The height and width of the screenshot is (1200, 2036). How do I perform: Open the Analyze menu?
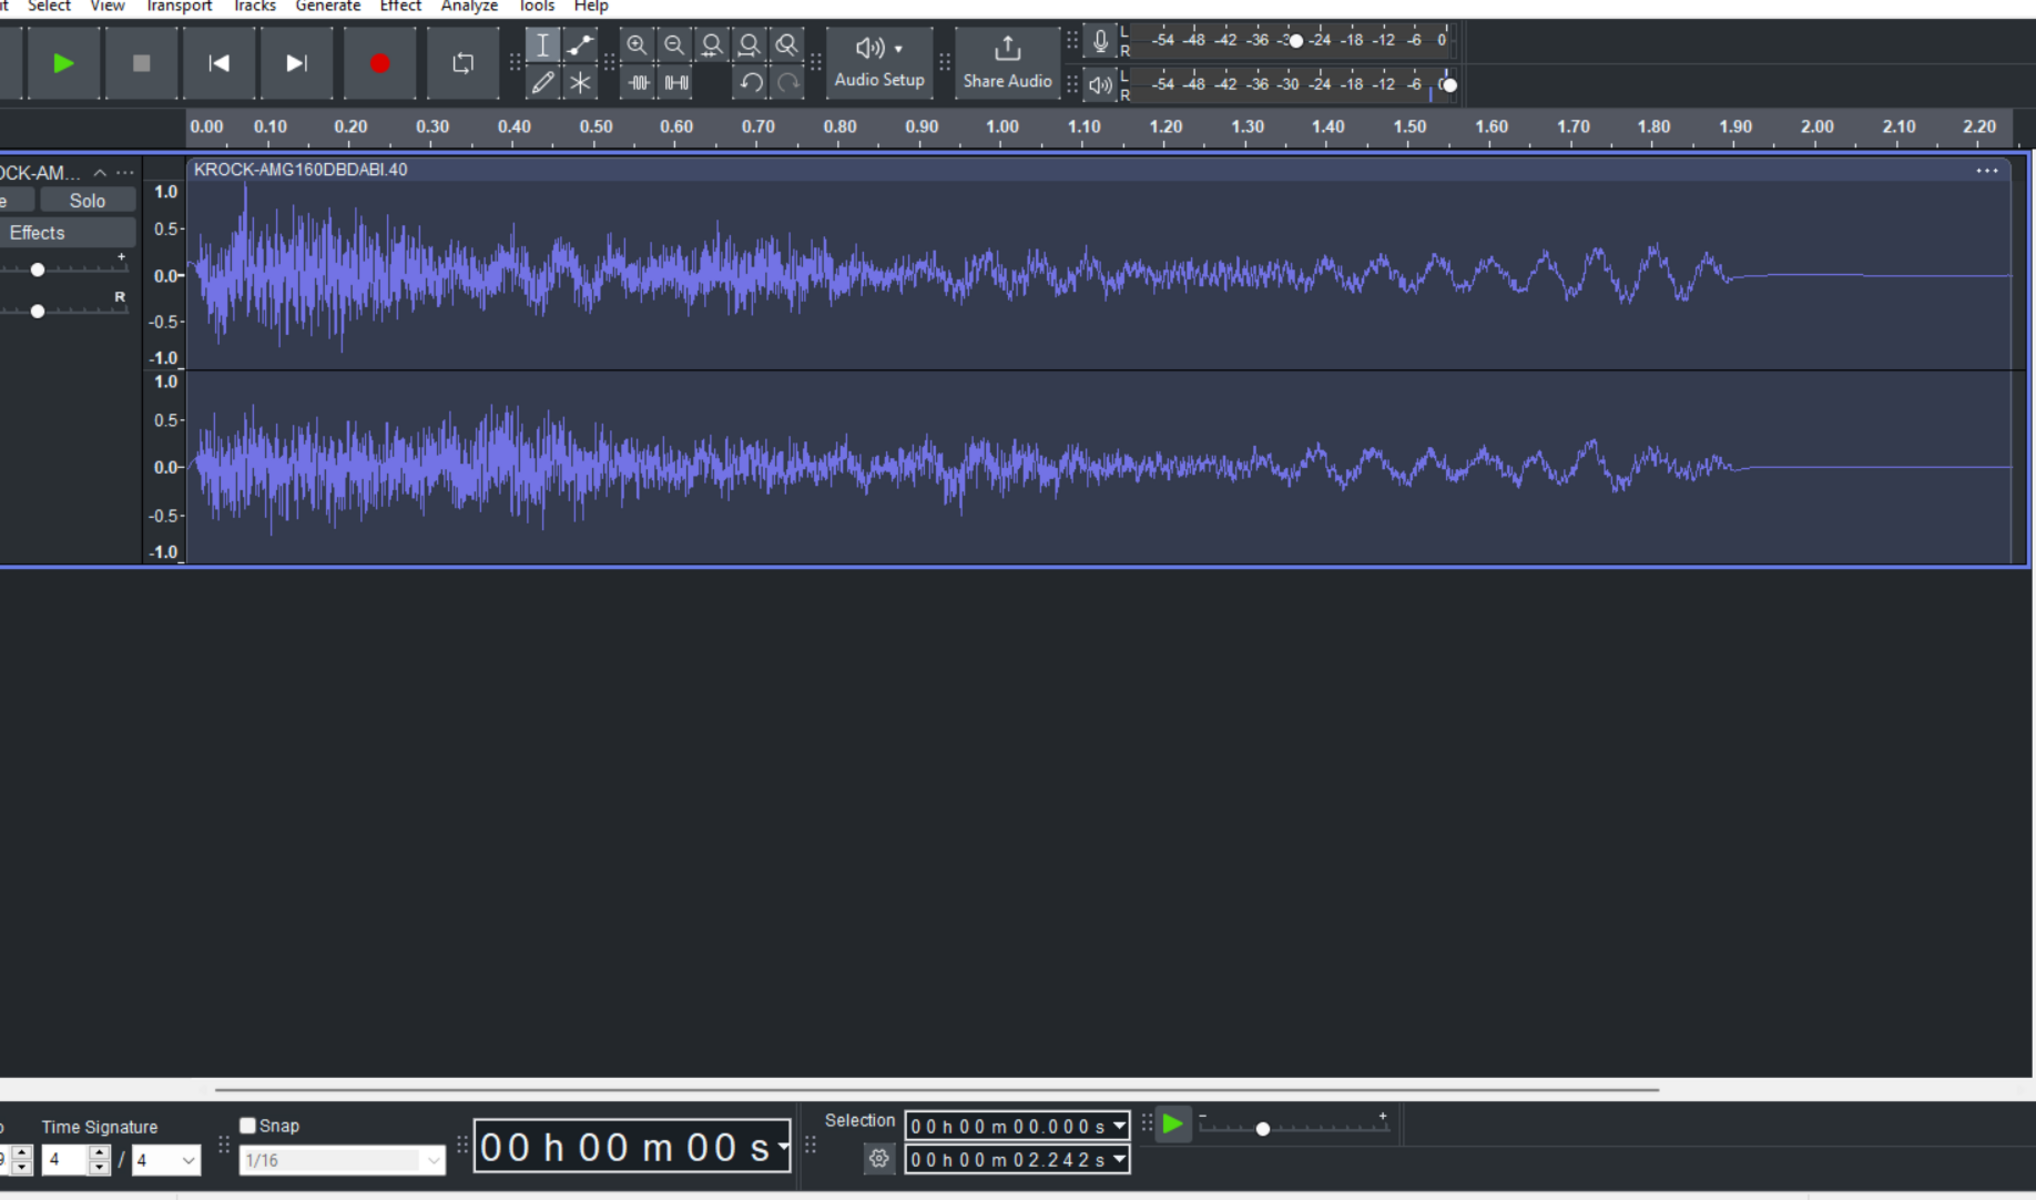pos(469,7)
